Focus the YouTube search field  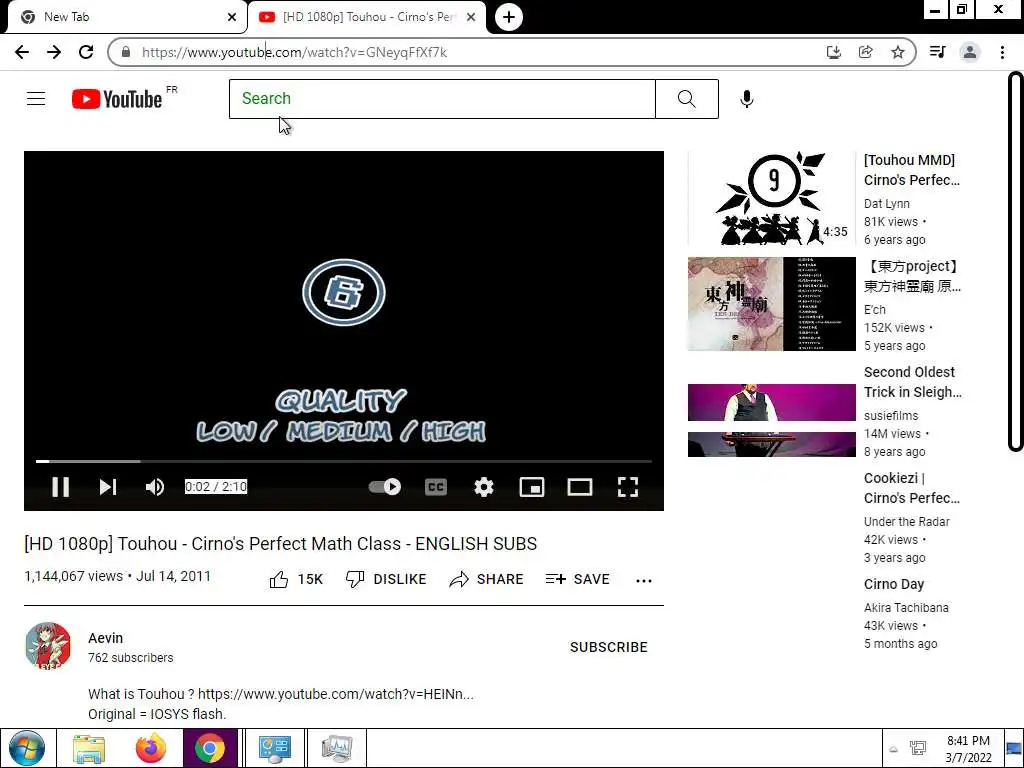(x=442, y=99)
